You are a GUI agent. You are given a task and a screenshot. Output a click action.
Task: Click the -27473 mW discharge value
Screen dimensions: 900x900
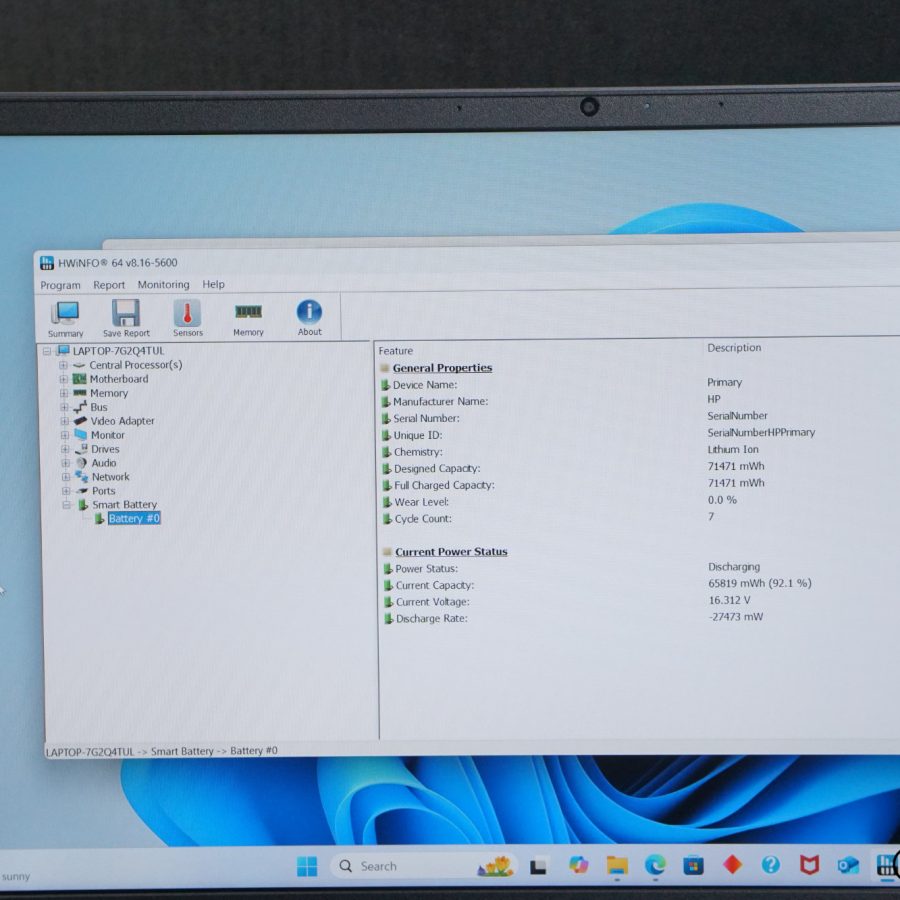click(x=735, y=617)
